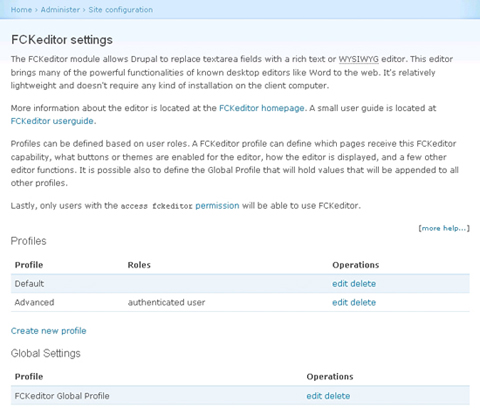Click Profile header in Profiles table
480x415 pixels.
point(29,265)
